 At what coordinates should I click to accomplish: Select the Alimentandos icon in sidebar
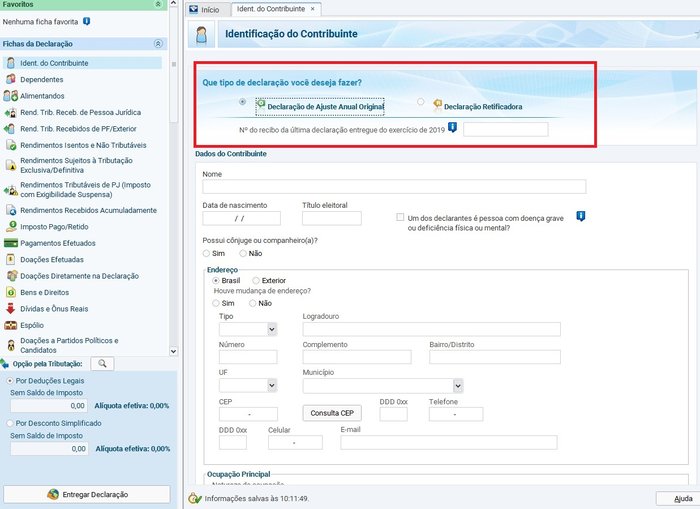click(11, 96)
